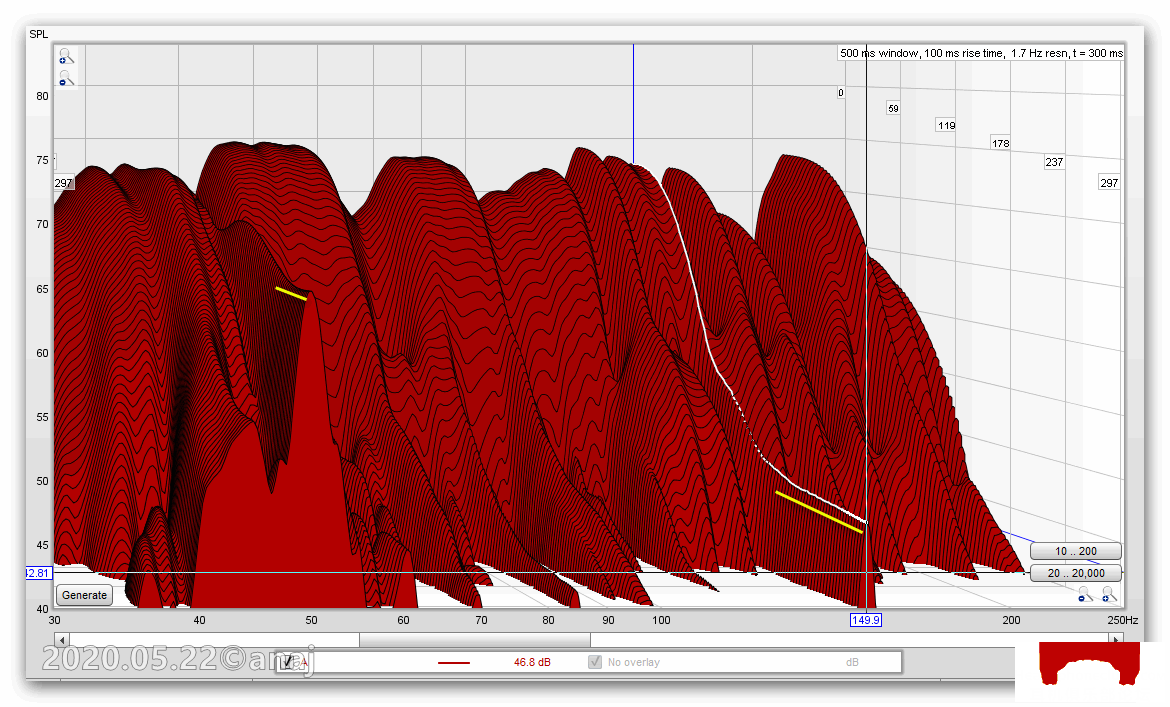
Task: Click the 0 ms time axis label
Action: [x=841, y=93]
